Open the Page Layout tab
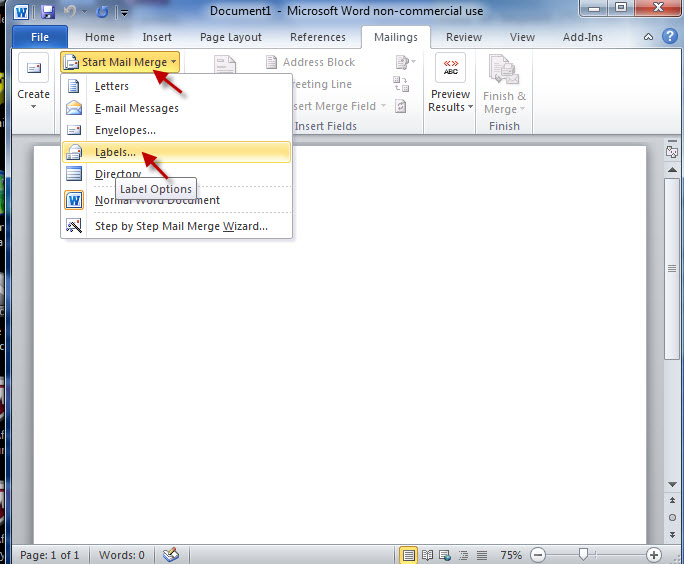This screenshot has width=684, height=564. coord(230,37)
